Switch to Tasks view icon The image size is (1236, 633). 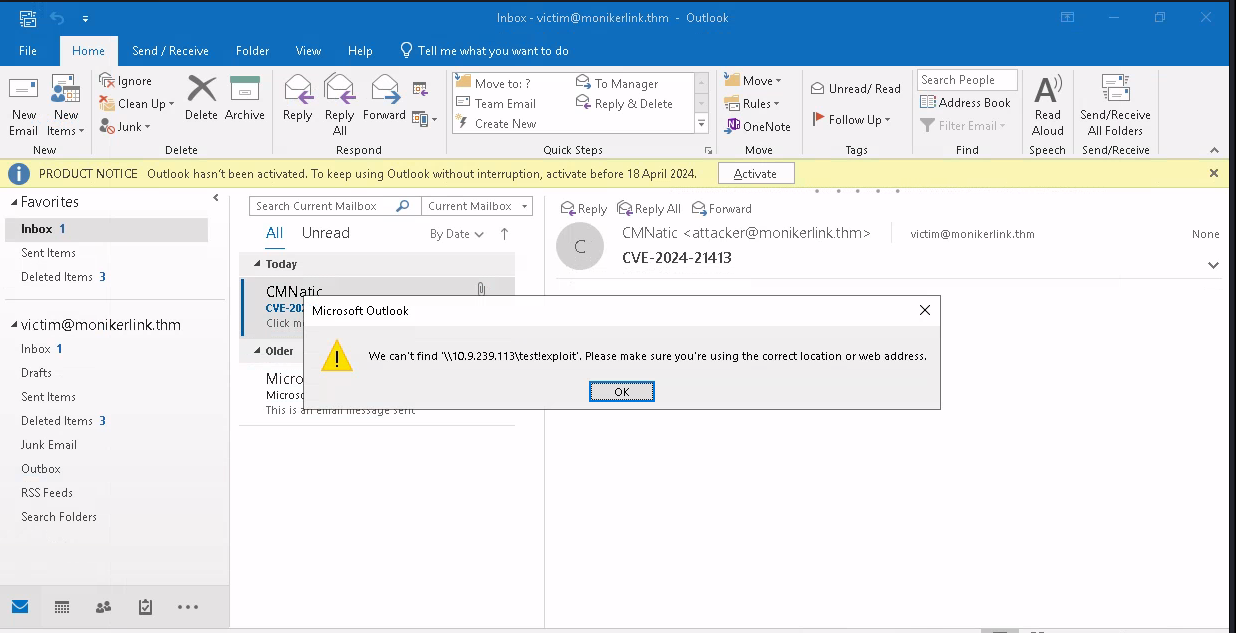[145, 607]
